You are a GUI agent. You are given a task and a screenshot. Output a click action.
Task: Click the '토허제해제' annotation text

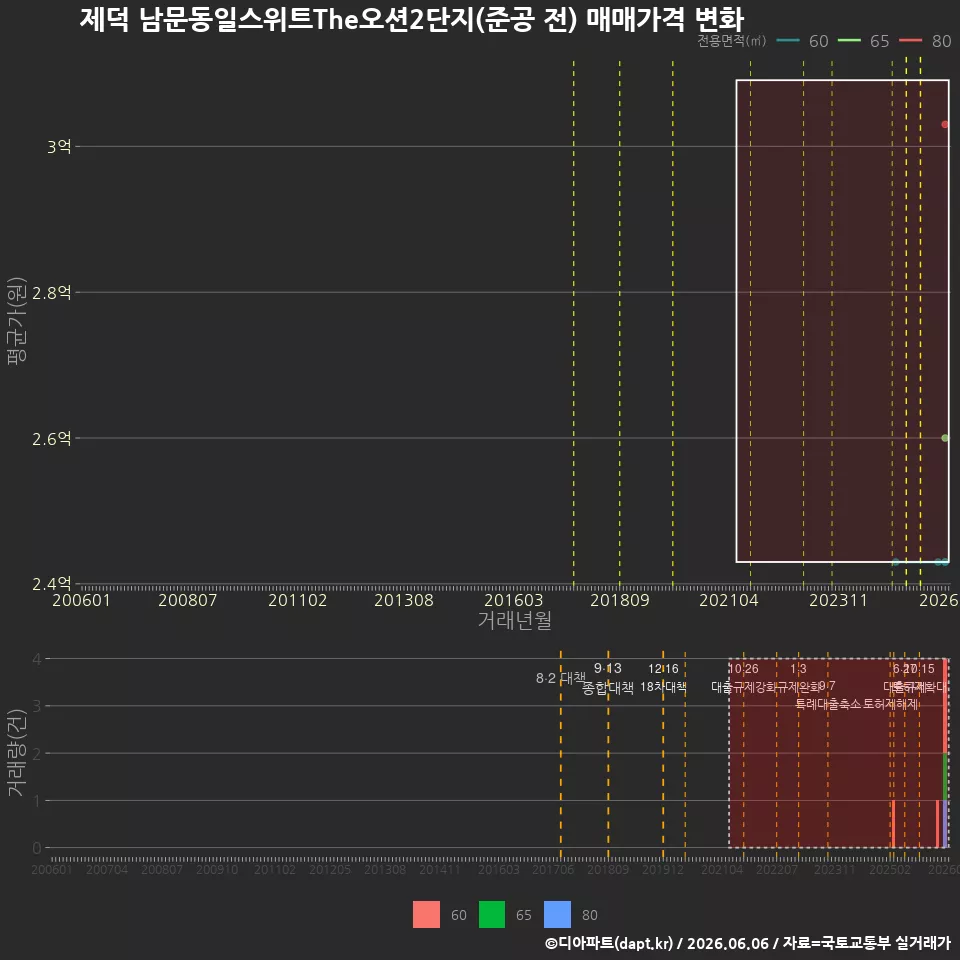[890, 704]
